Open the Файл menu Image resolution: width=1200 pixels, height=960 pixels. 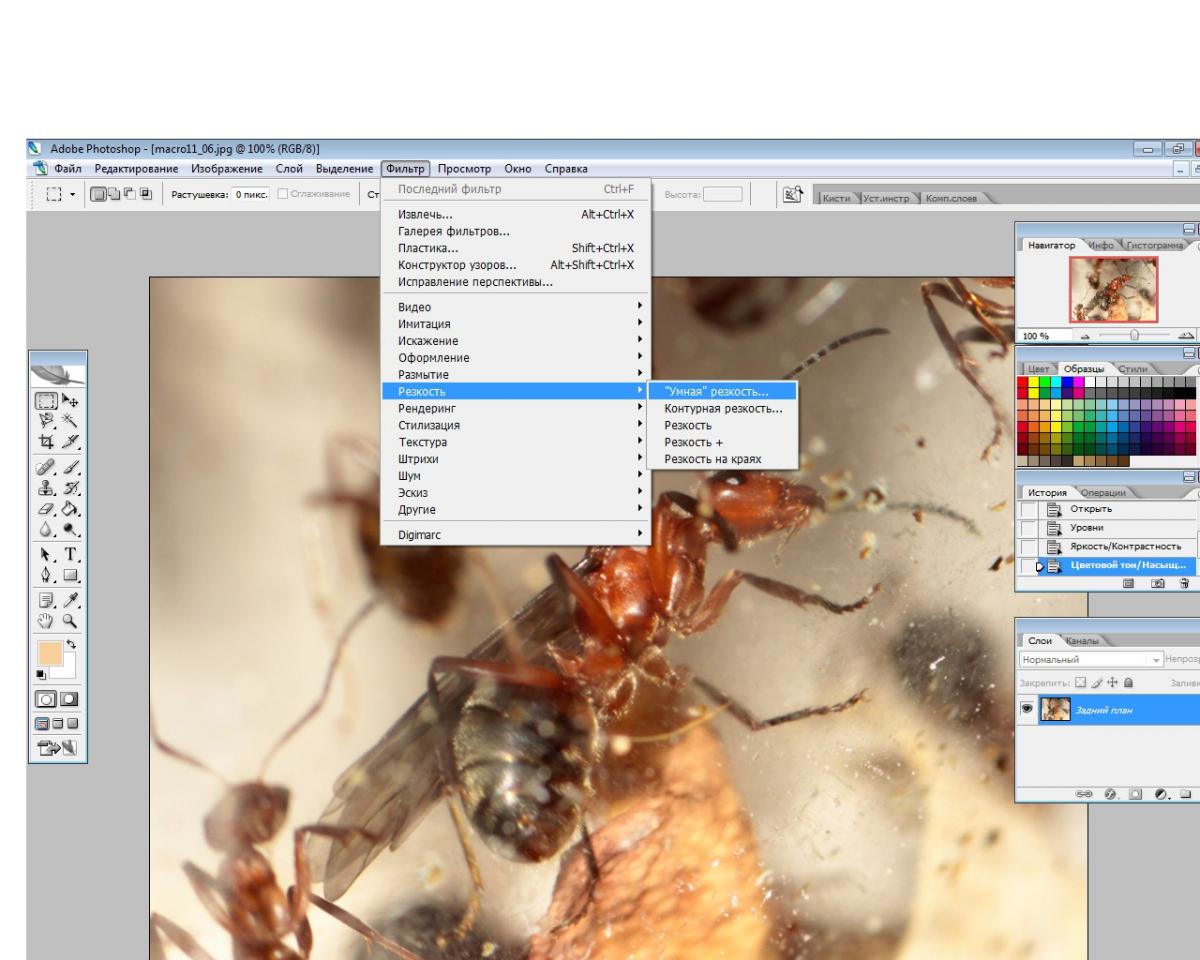68,168
